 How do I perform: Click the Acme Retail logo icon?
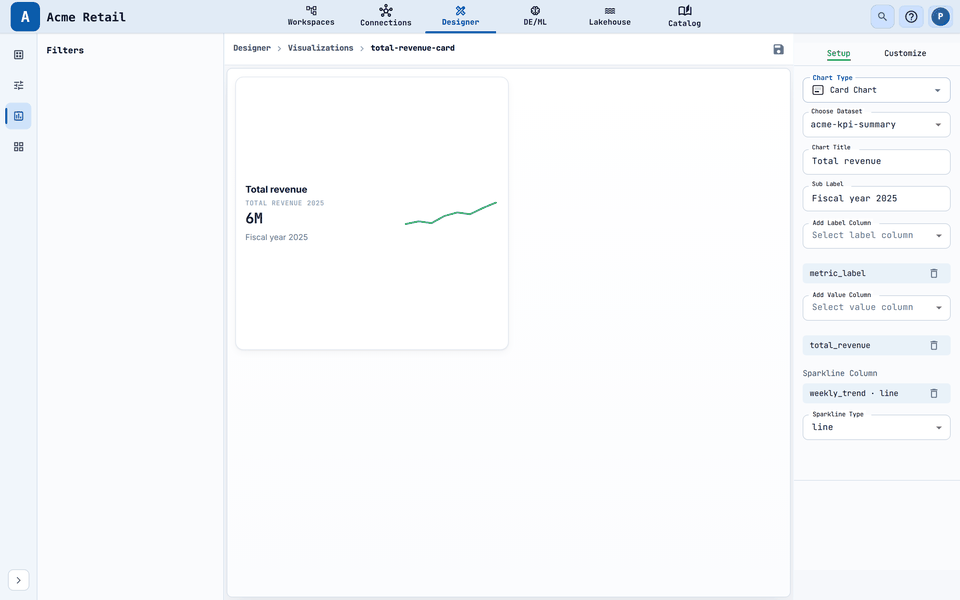pos(25,17)
